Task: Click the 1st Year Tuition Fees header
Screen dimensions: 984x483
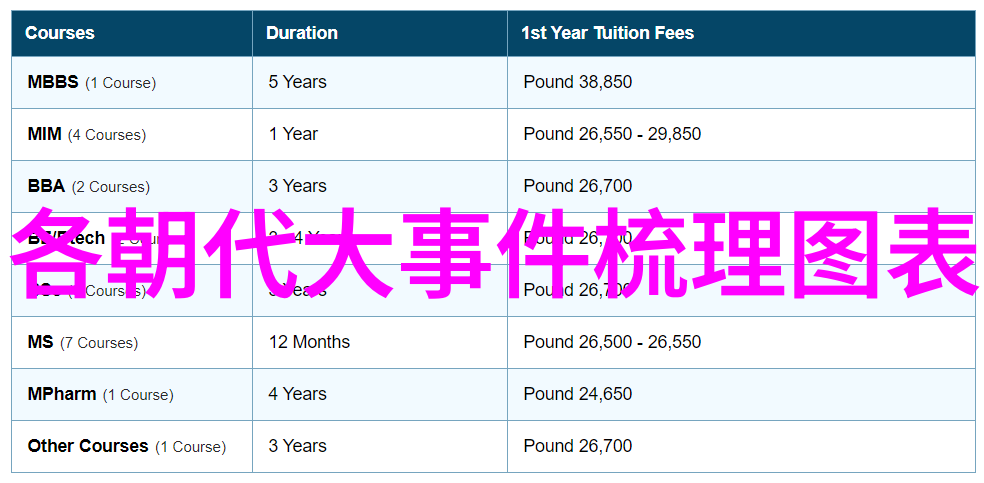Action: coord(607,33)
